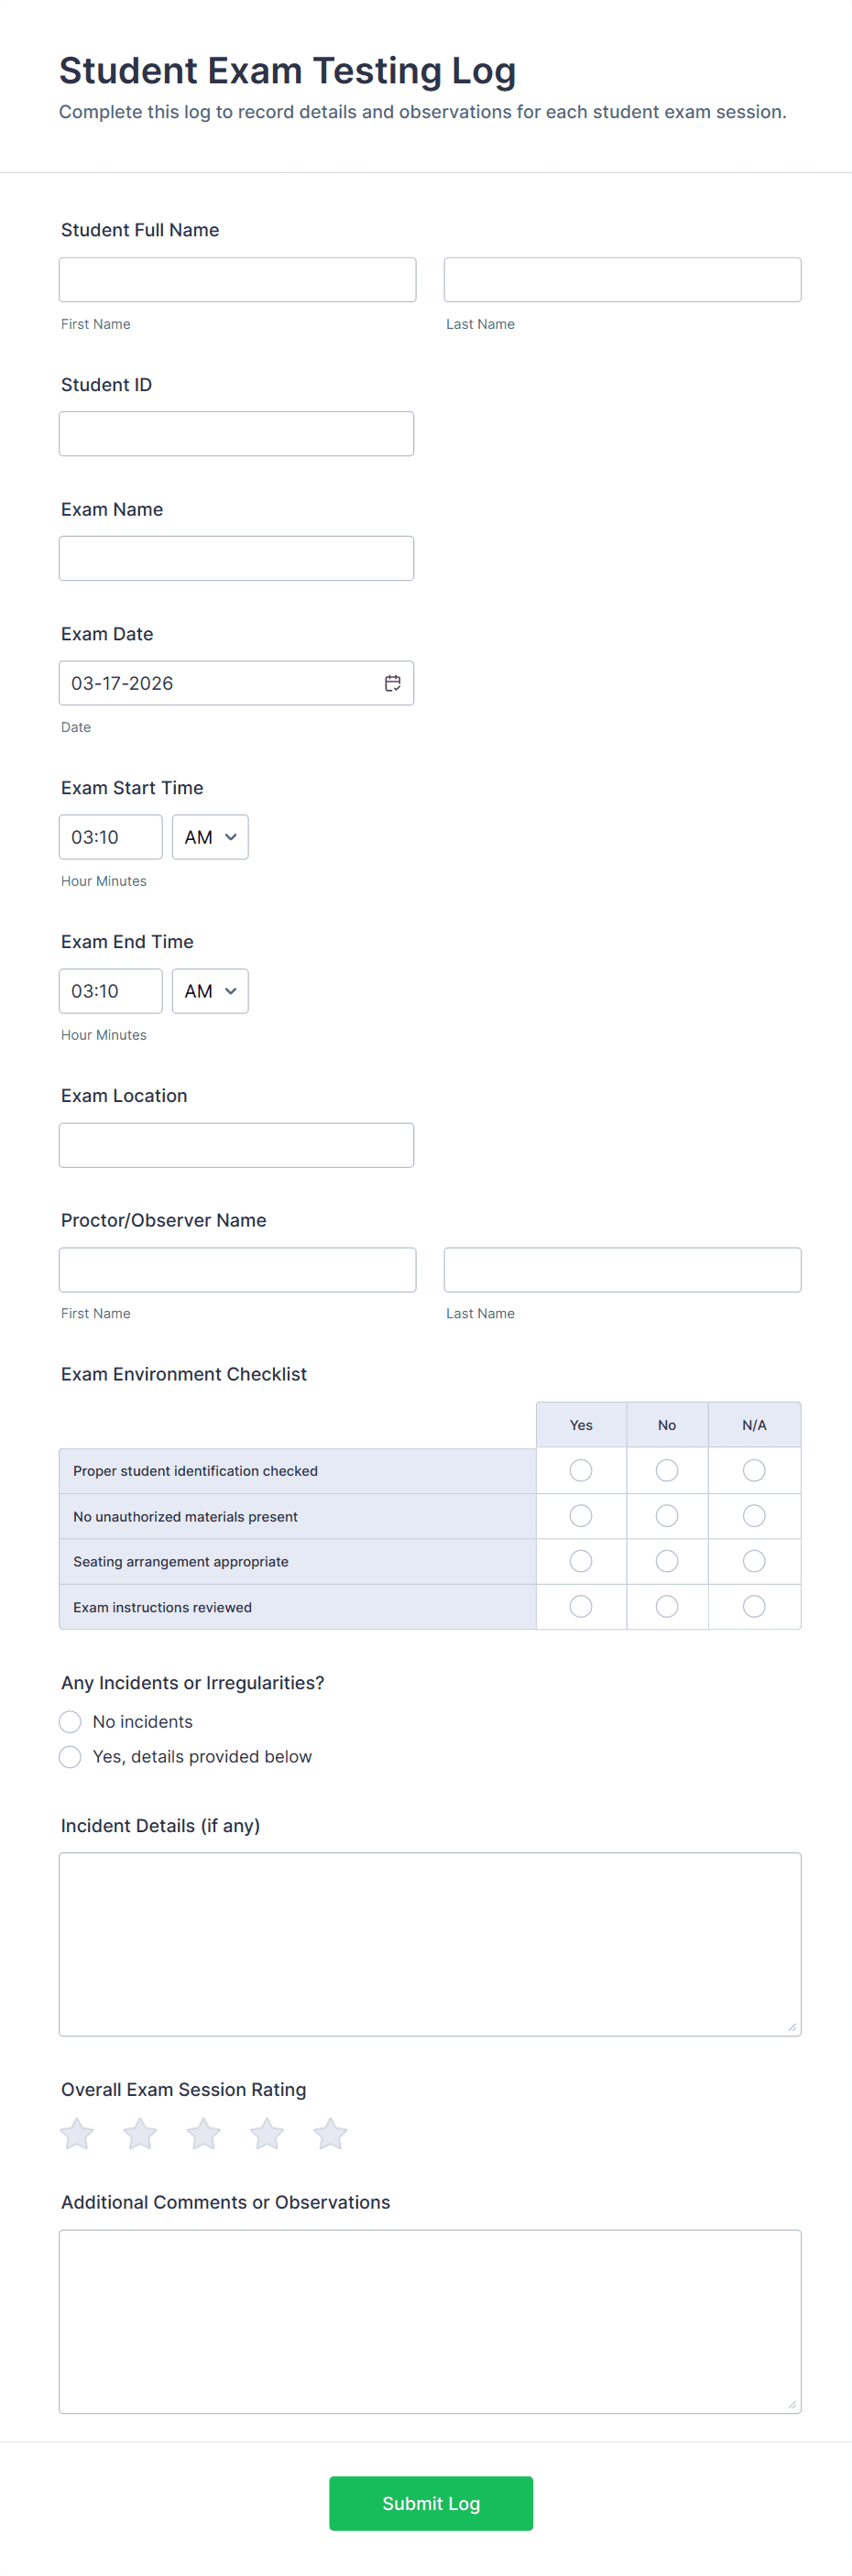
Task: Click the Submit Log button
Action: [431, 2503]
